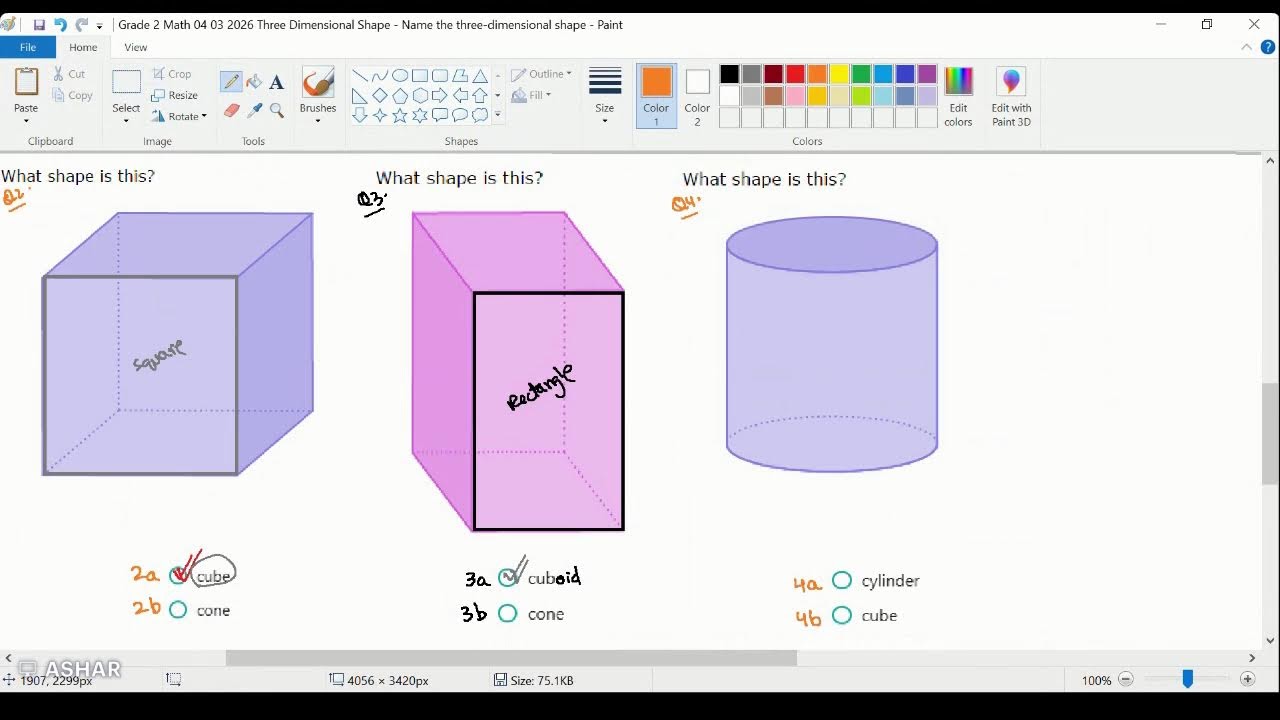Click the Paste clipboard icon
This screenshot has width=1280, height=720.
pyautogui.click(x=26, y=83)
